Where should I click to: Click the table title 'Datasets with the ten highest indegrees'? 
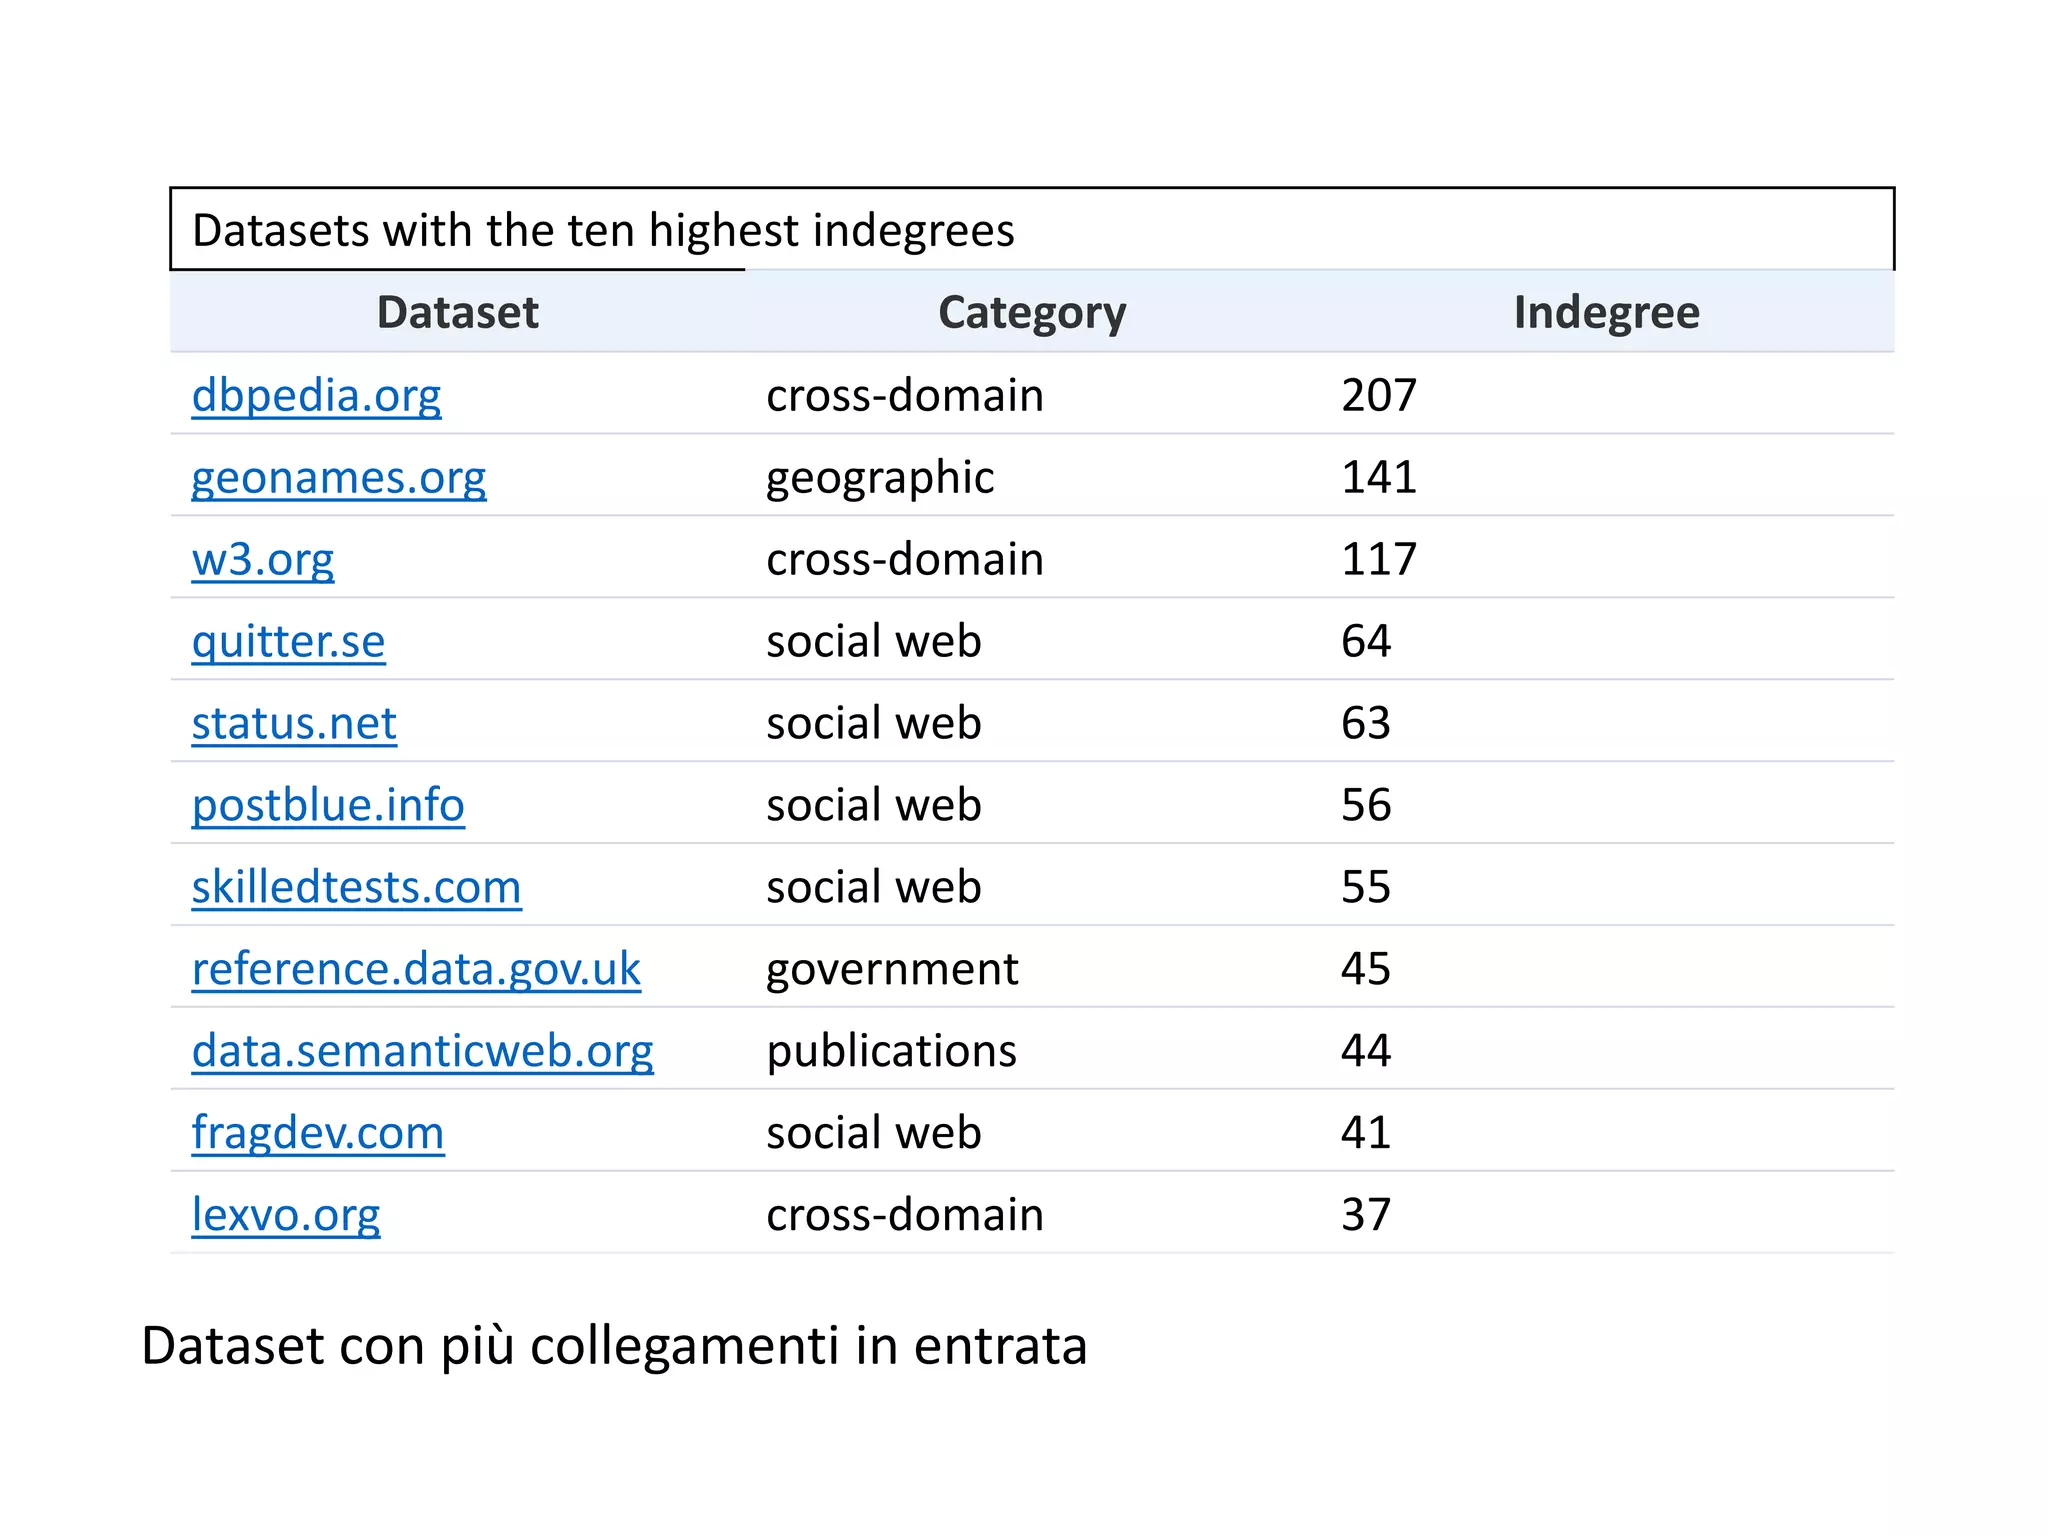tap(603, 231)
